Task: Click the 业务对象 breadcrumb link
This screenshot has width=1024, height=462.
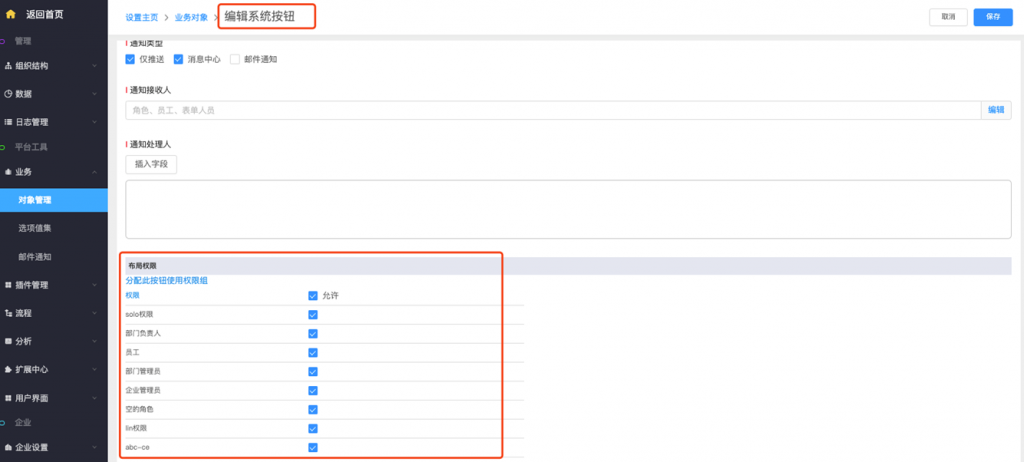Action: pos(191,18)
